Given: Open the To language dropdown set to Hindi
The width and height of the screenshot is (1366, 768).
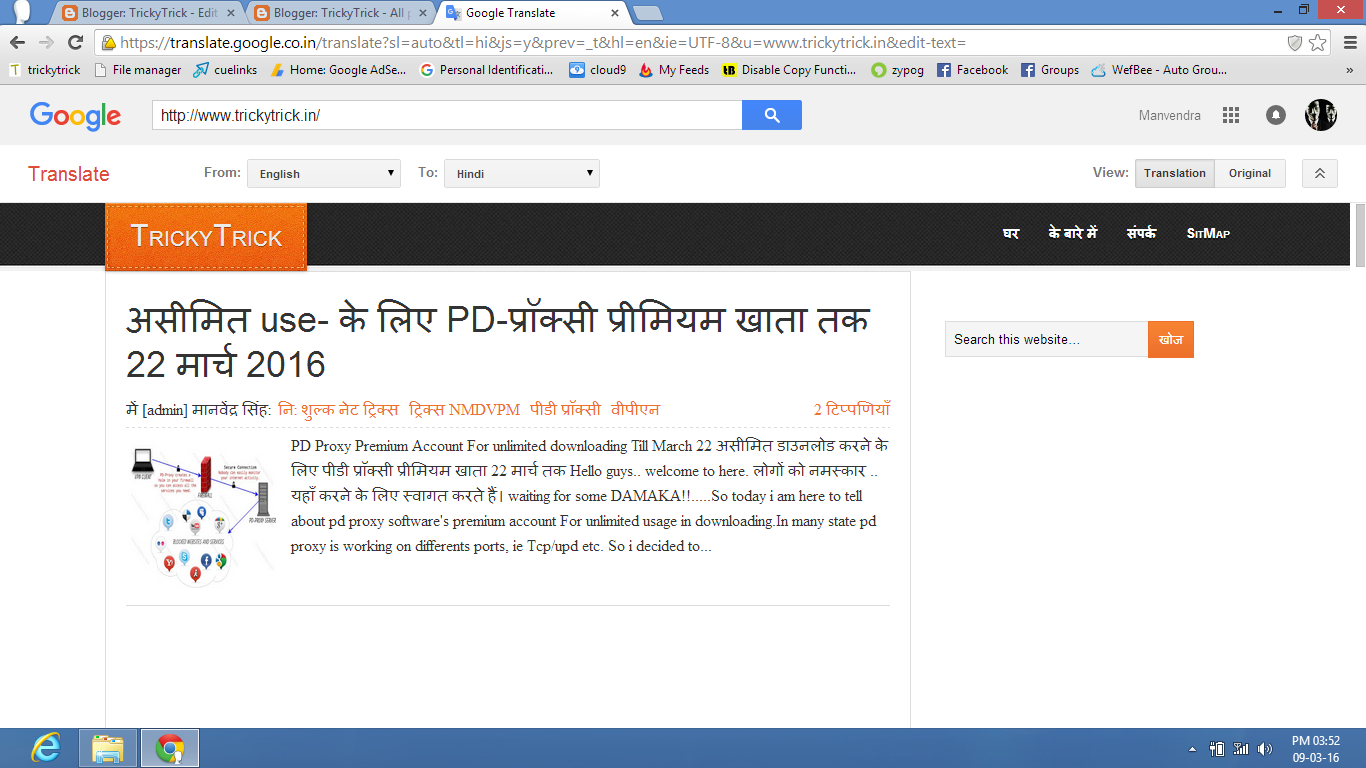Looking at the screenshot, I should 522,173.
